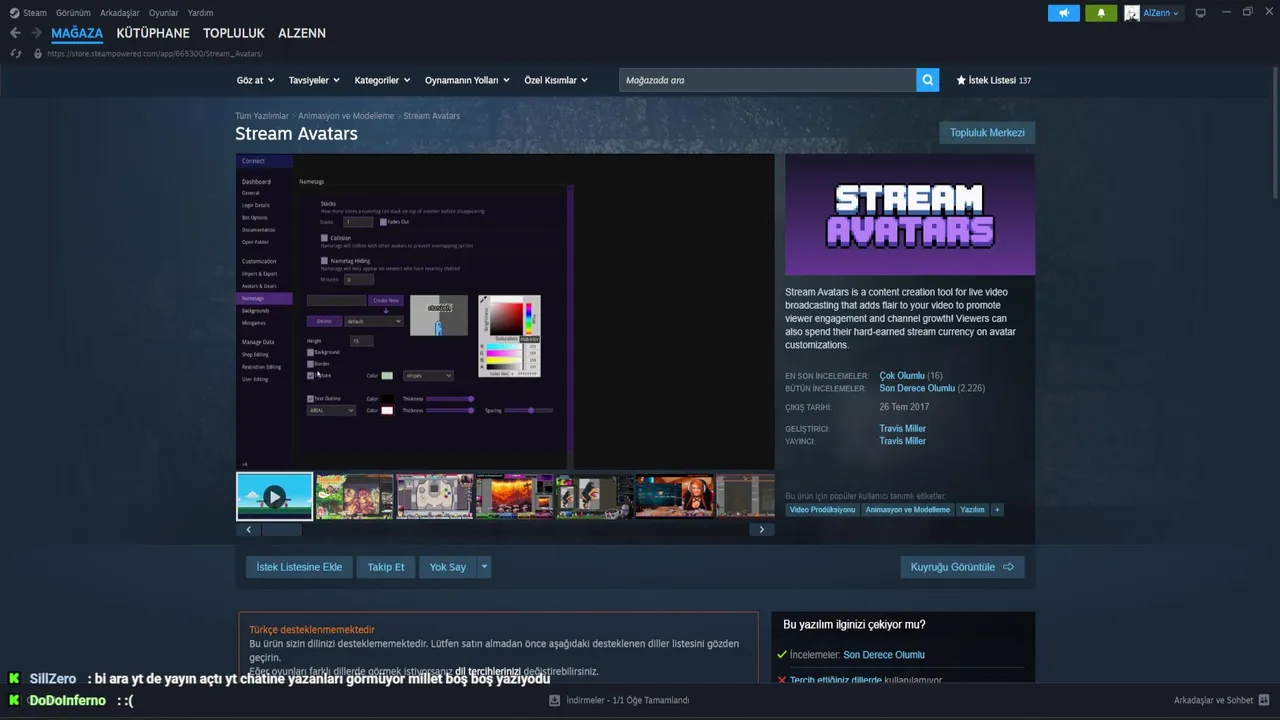The height and width of the screenshot is (720, 1280).
Task: Open the announcements megaphone button
Action: coord(1063,13)
